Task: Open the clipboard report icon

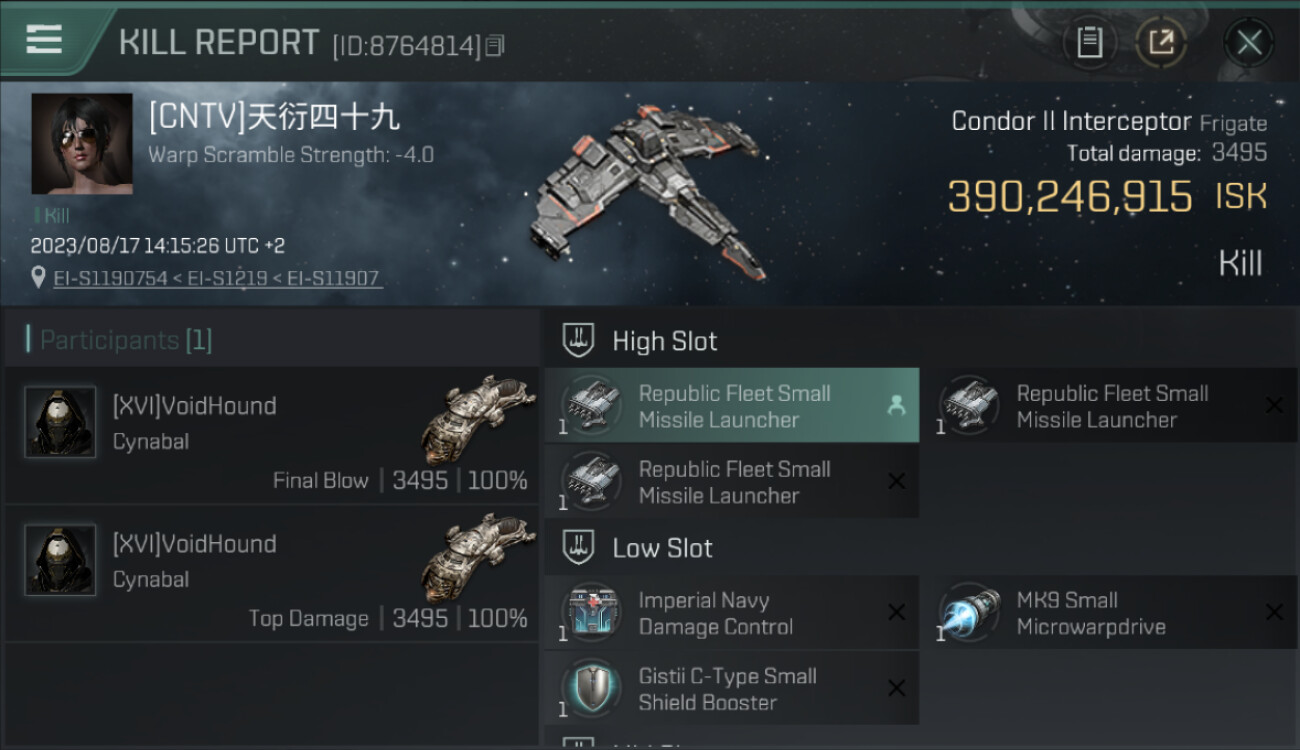Action: pyautogui.click(x=1089, y=42)
